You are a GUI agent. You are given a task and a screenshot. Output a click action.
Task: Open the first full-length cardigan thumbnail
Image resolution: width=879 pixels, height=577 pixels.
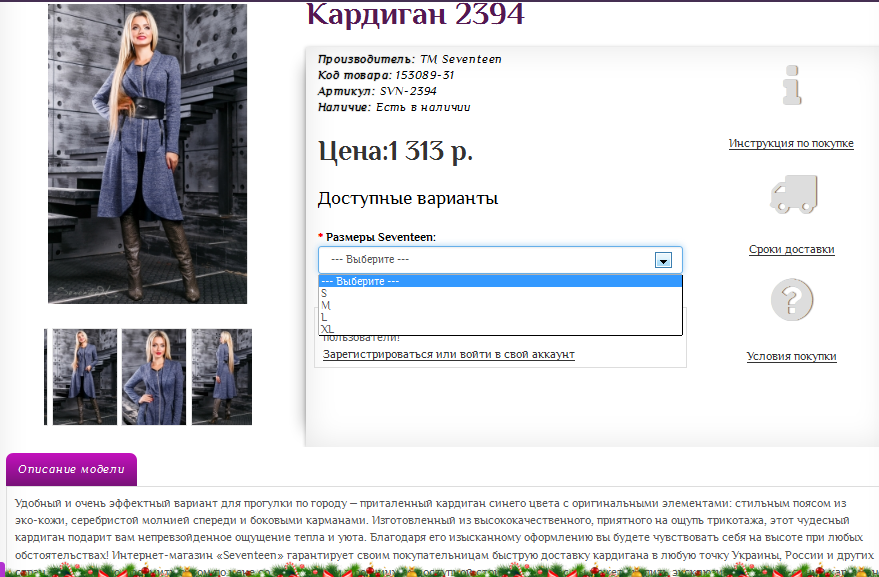tap(85, 377)
